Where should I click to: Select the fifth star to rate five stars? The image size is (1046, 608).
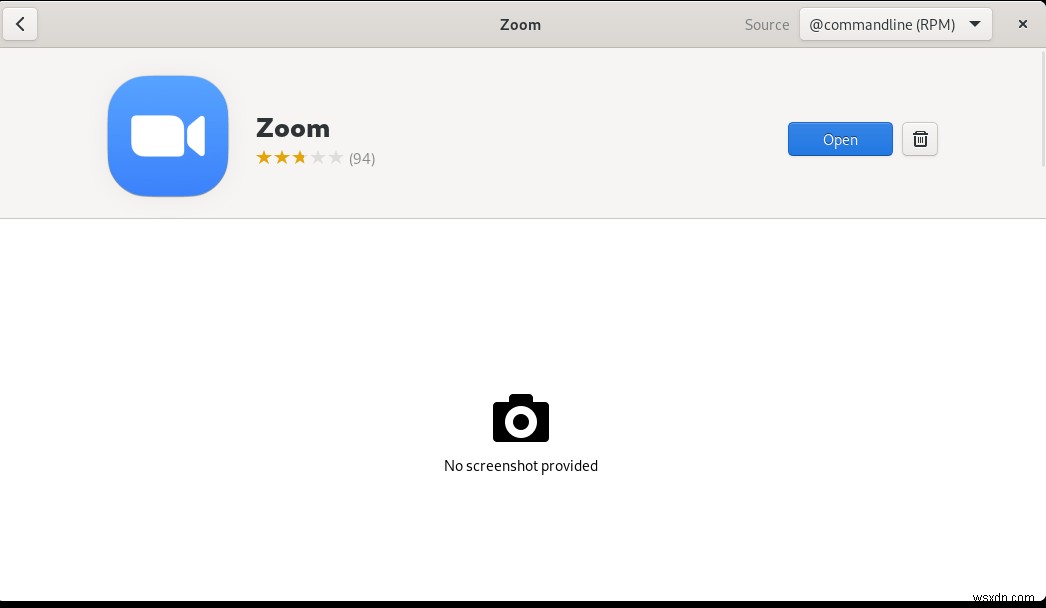(335, 157)
